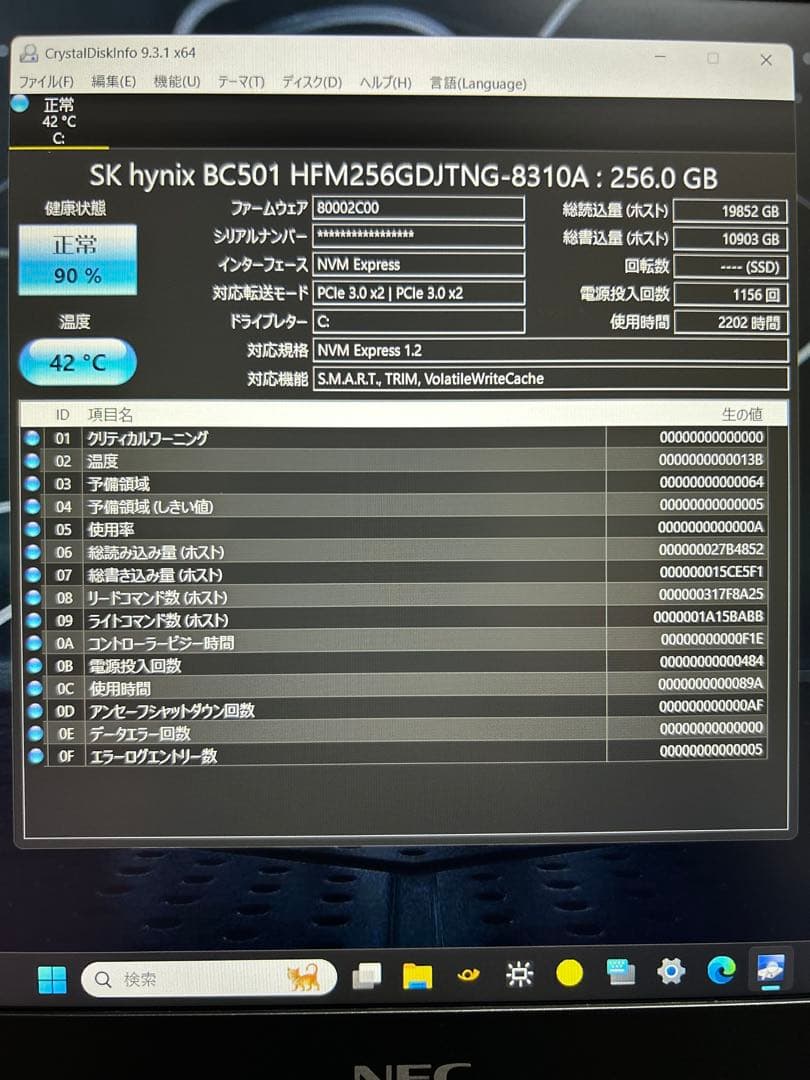Click the 19852 GB total host reads value
Image resolution: width=810 pixels, height=1080 pixels.
point(730,211)
